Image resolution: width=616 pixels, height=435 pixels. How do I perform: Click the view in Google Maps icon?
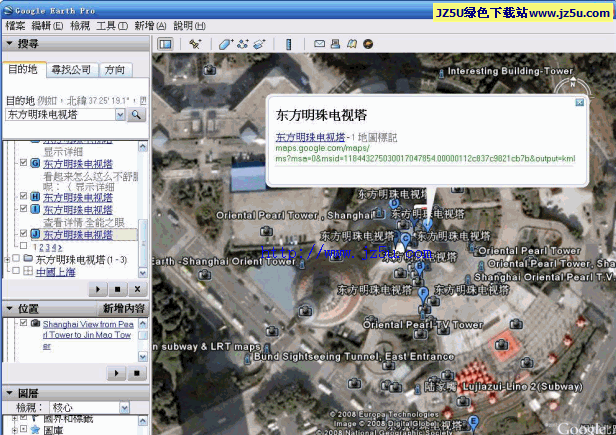[x=352, y=44]
